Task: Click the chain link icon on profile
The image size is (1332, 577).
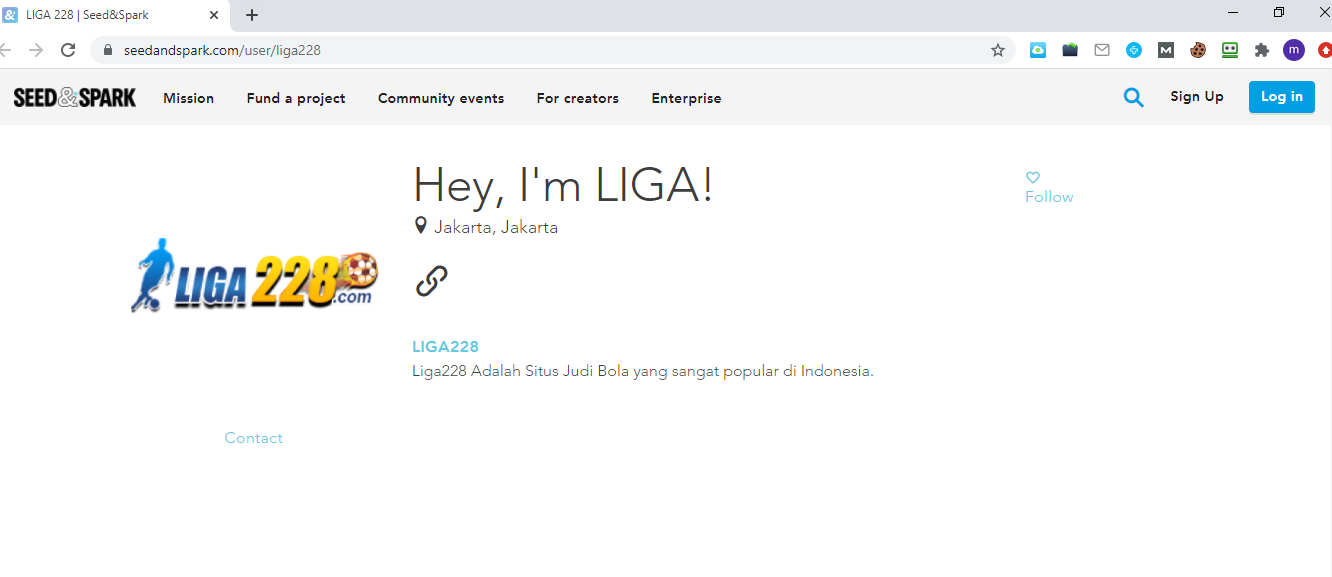Action: 431,281
